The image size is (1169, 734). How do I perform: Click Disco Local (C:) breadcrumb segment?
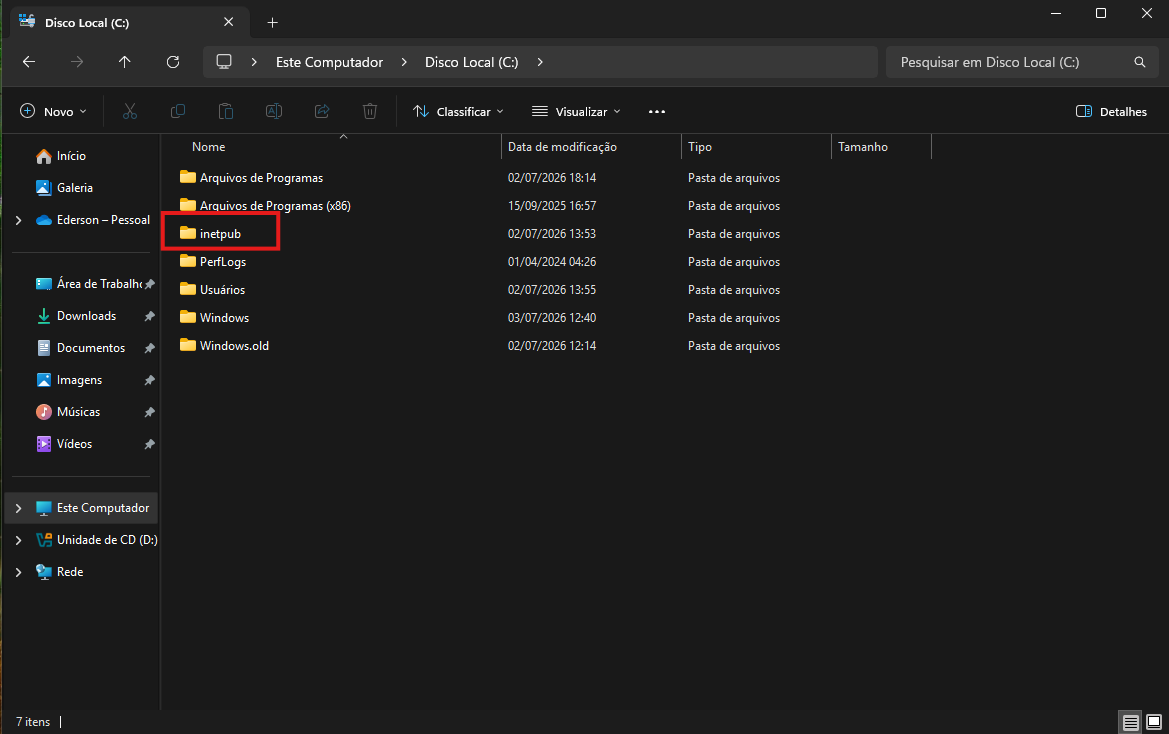tap(471, 62)
